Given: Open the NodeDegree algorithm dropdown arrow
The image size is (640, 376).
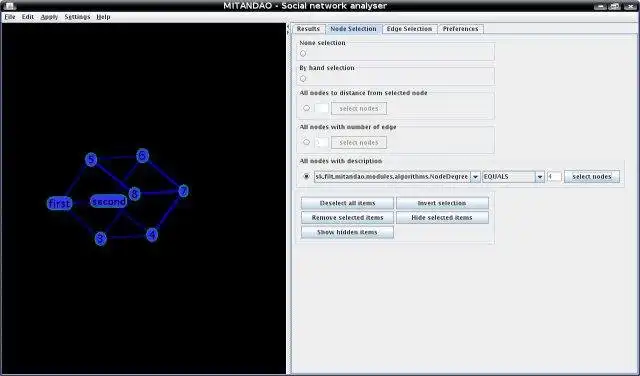Looking at the screenshot, I should point(475,177).
